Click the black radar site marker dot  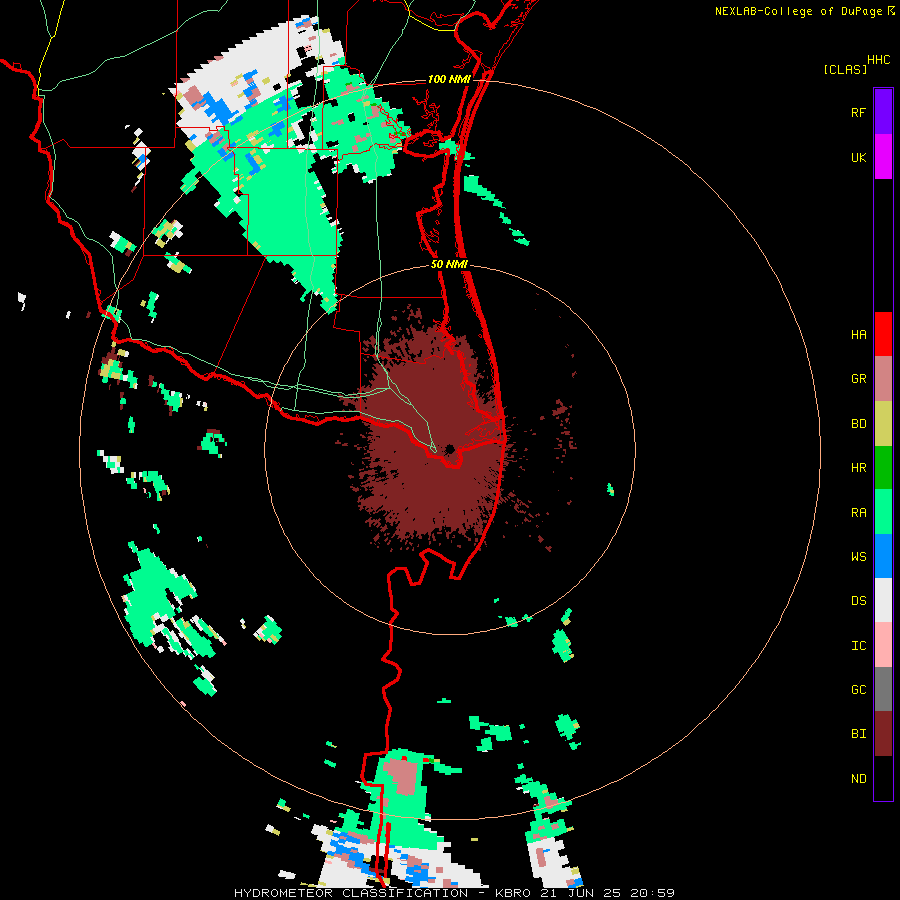click(x=450, y=449)
